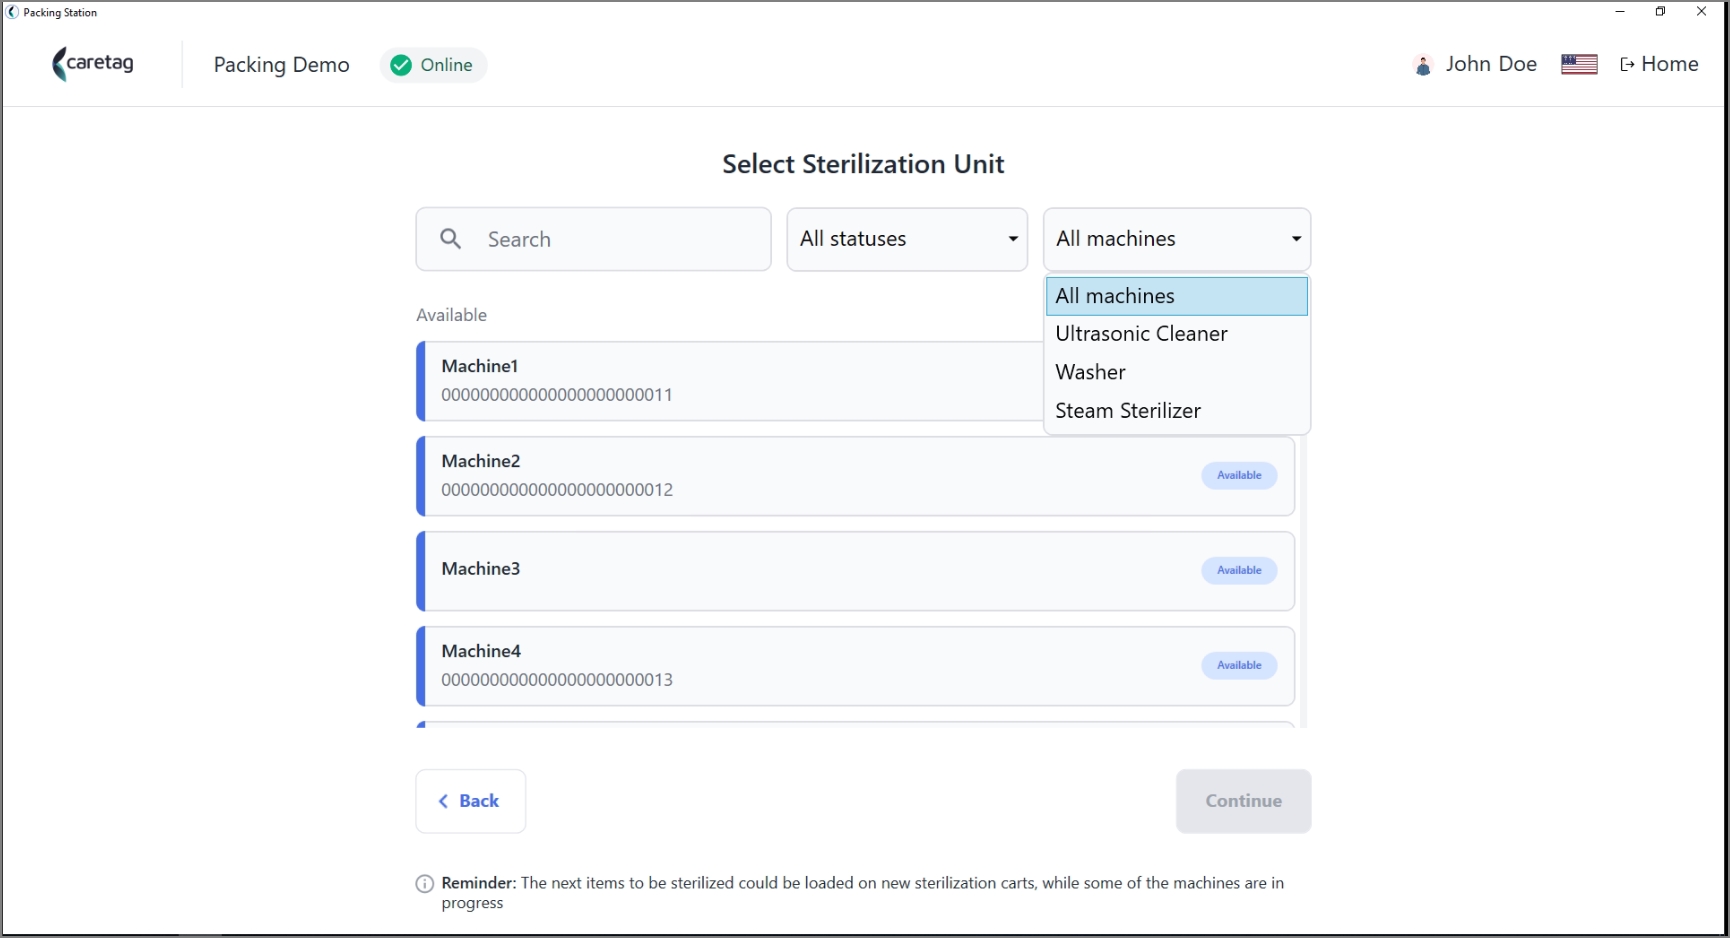This screenshot has width=1730, height=938.
Task: Choose Machine4 from the available list
Action: [x=856, y=666]
